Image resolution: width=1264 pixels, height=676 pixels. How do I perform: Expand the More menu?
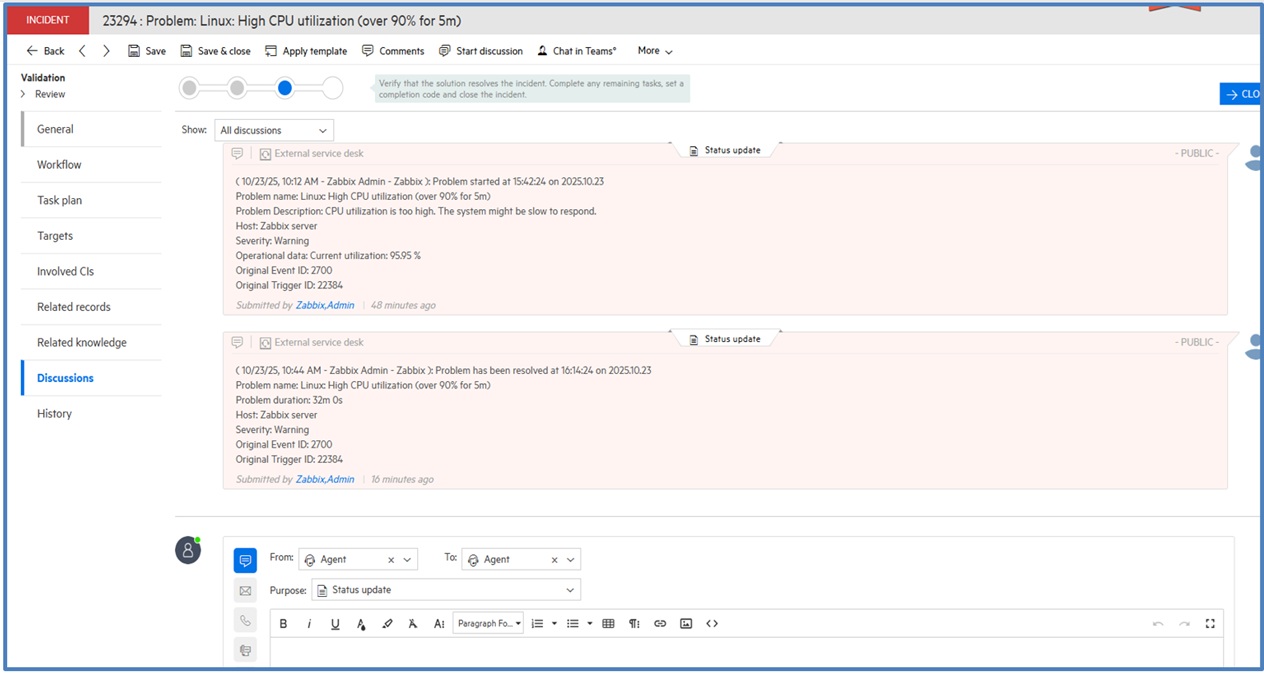pyautogui.click(x=655, y=51)
